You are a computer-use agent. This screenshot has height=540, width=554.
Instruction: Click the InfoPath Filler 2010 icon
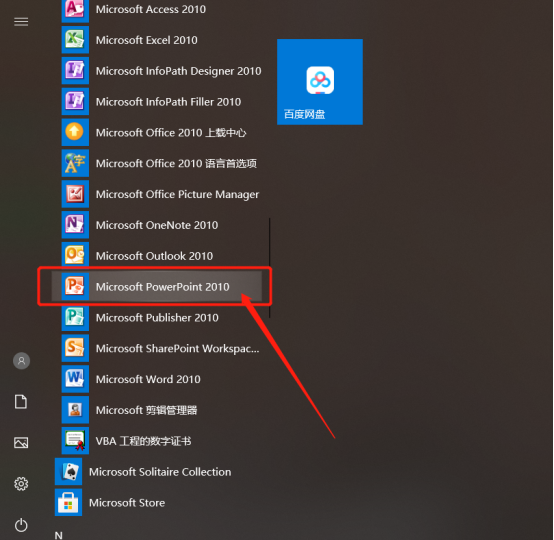pyautogui.click(x=75, y=101)
